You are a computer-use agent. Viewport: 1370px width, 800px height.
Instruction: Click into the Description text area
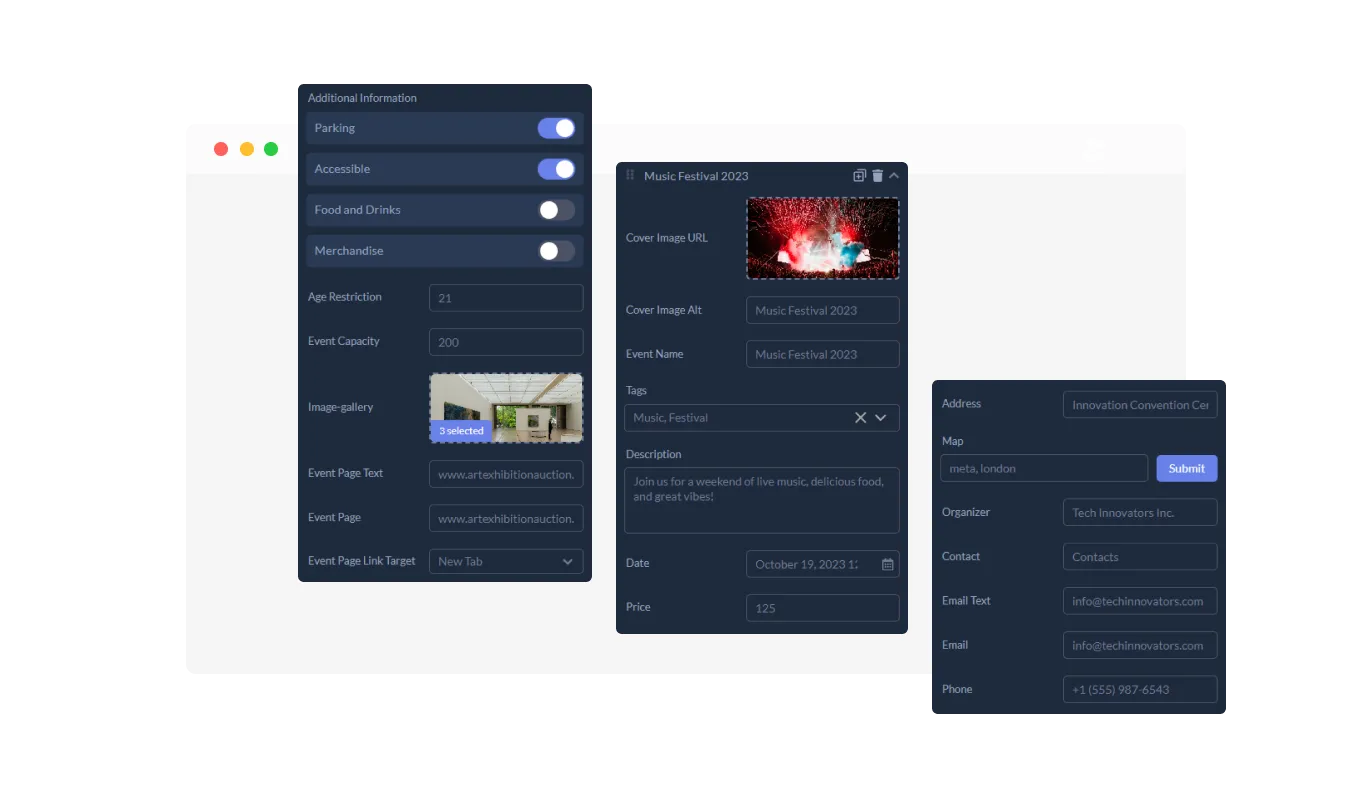tap(762, 500)
